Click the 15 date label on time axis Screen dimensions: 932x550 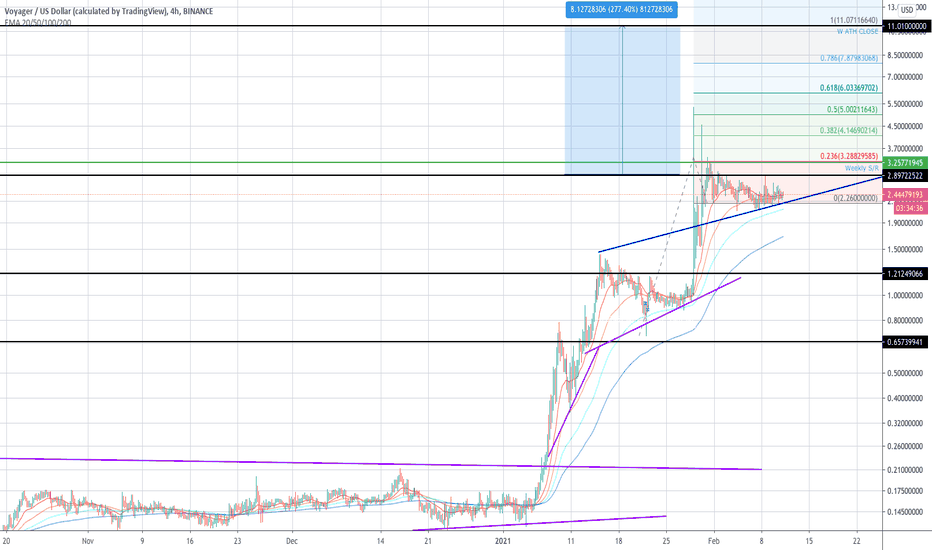point(809,541)
